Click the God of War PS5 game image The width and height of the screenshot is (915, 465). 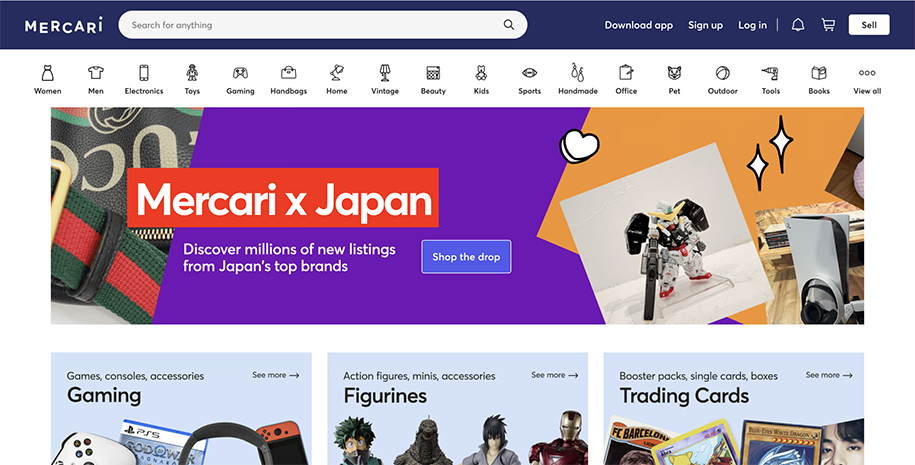[x=162, y=444]
